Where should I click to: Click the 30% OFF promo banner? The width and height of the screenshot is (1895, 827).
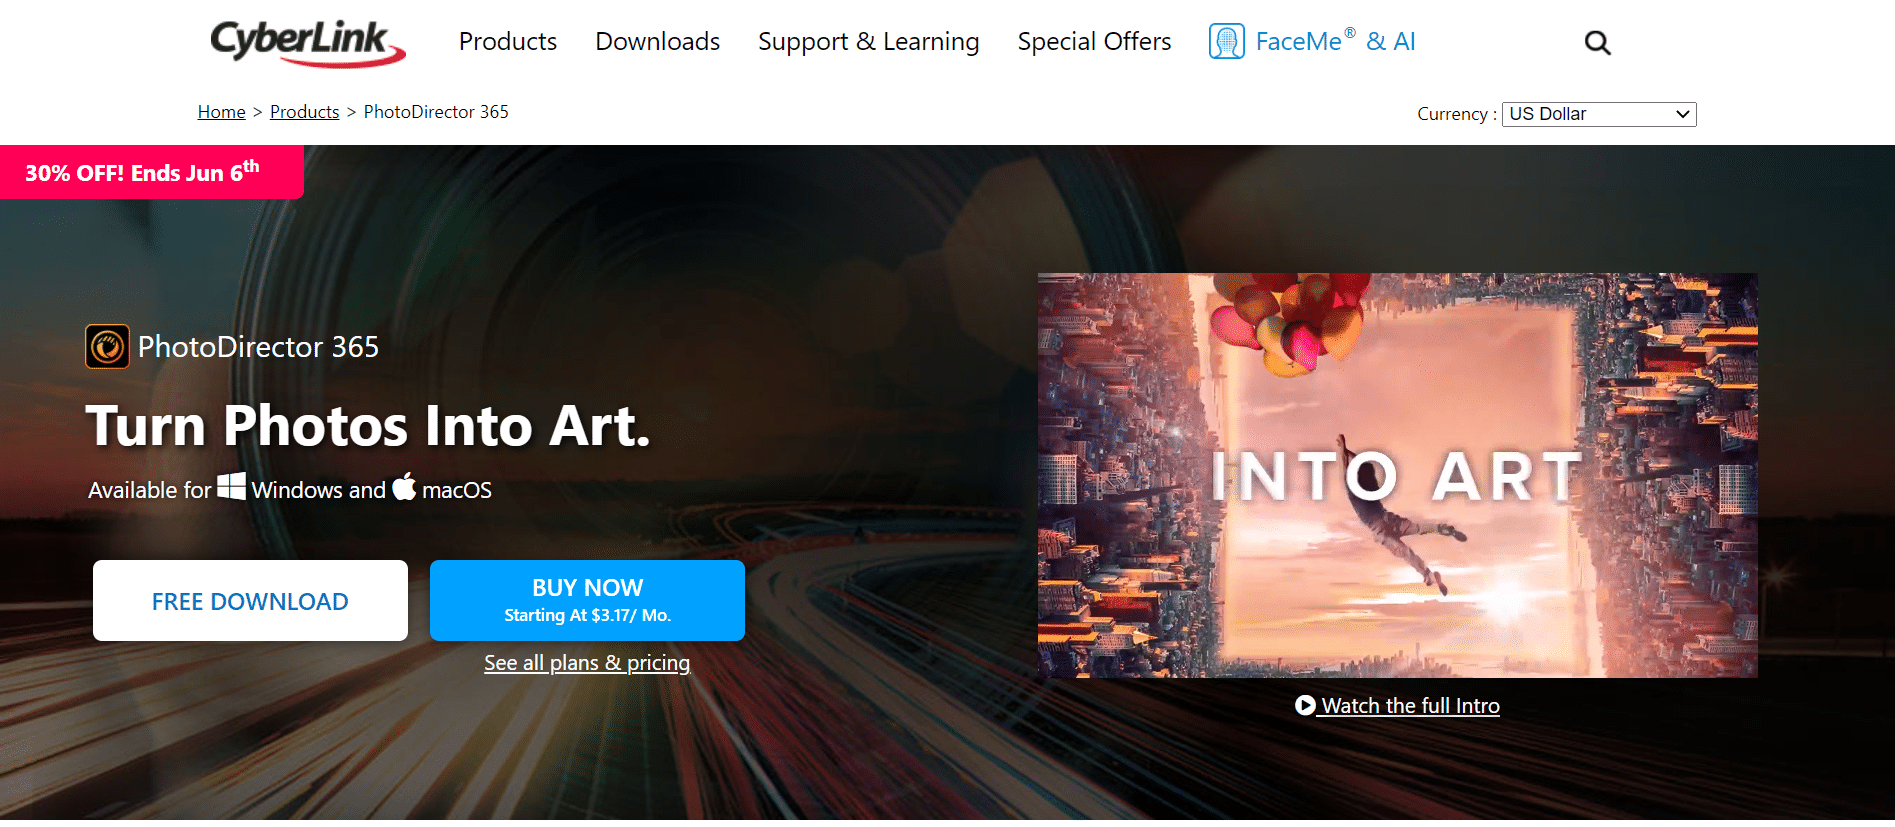point(151,172)
